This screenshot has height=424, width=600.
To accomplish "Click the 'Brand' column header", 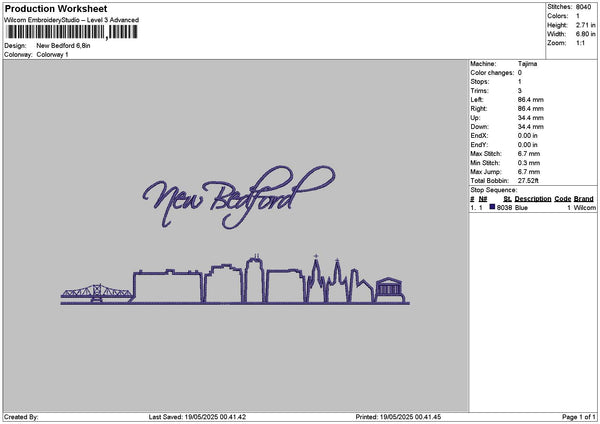I will [584, 199].
